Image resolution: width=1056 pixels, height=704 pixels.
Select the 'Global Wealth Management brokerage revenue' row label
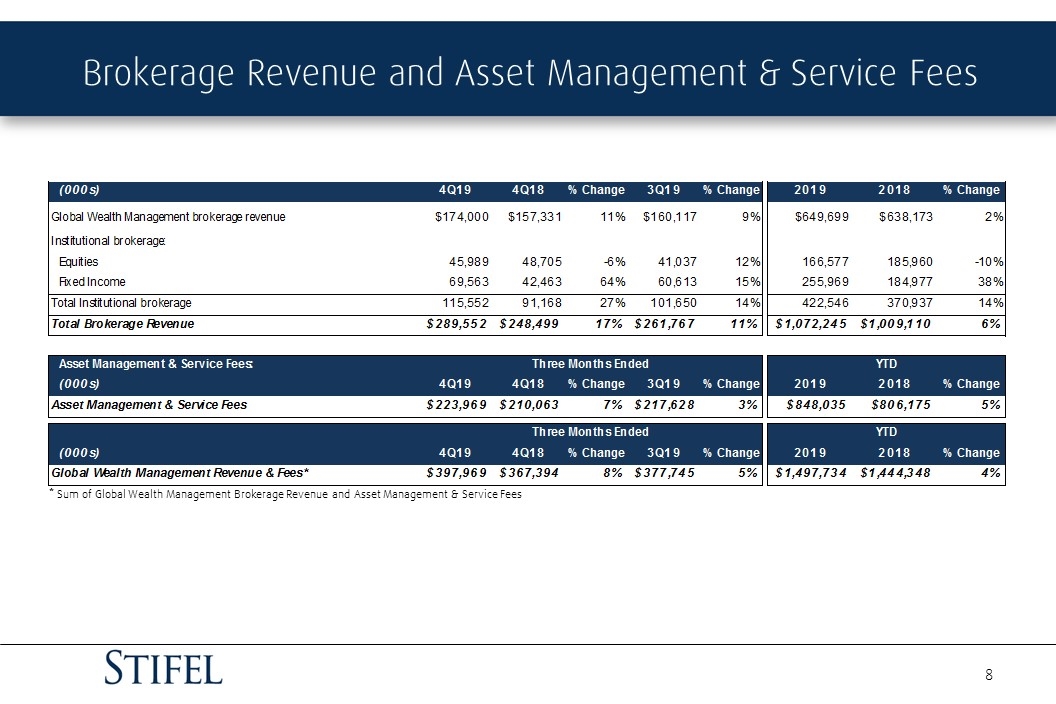tap(168, 217)
